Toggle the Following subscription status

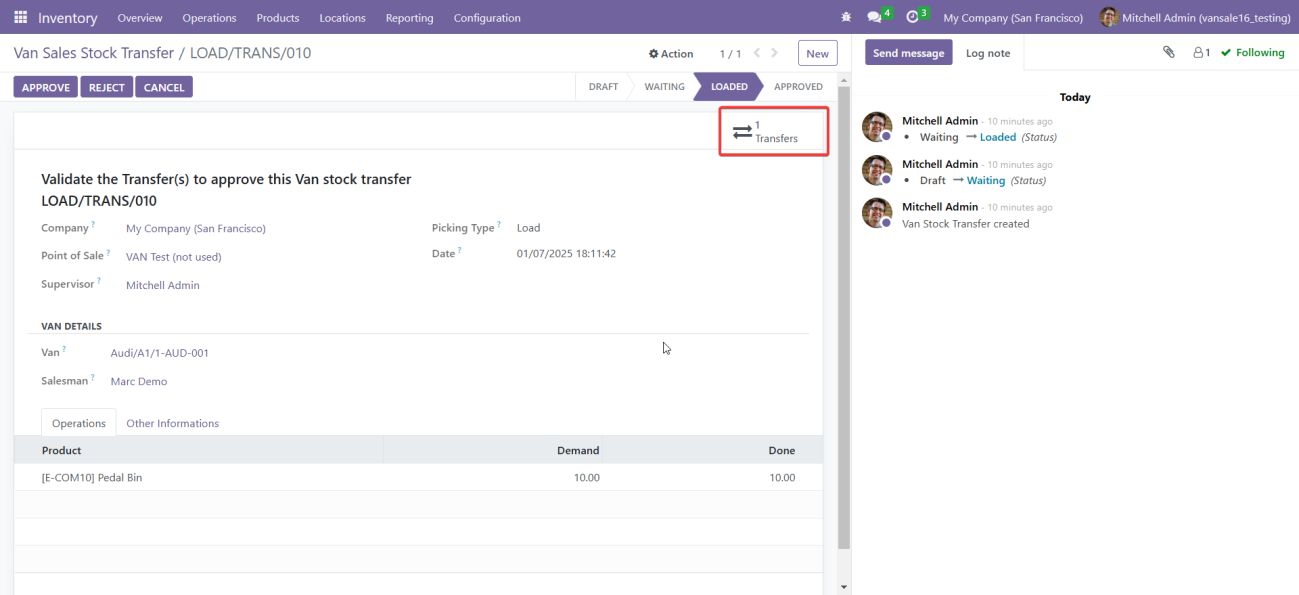click(x=1252, y=53)
